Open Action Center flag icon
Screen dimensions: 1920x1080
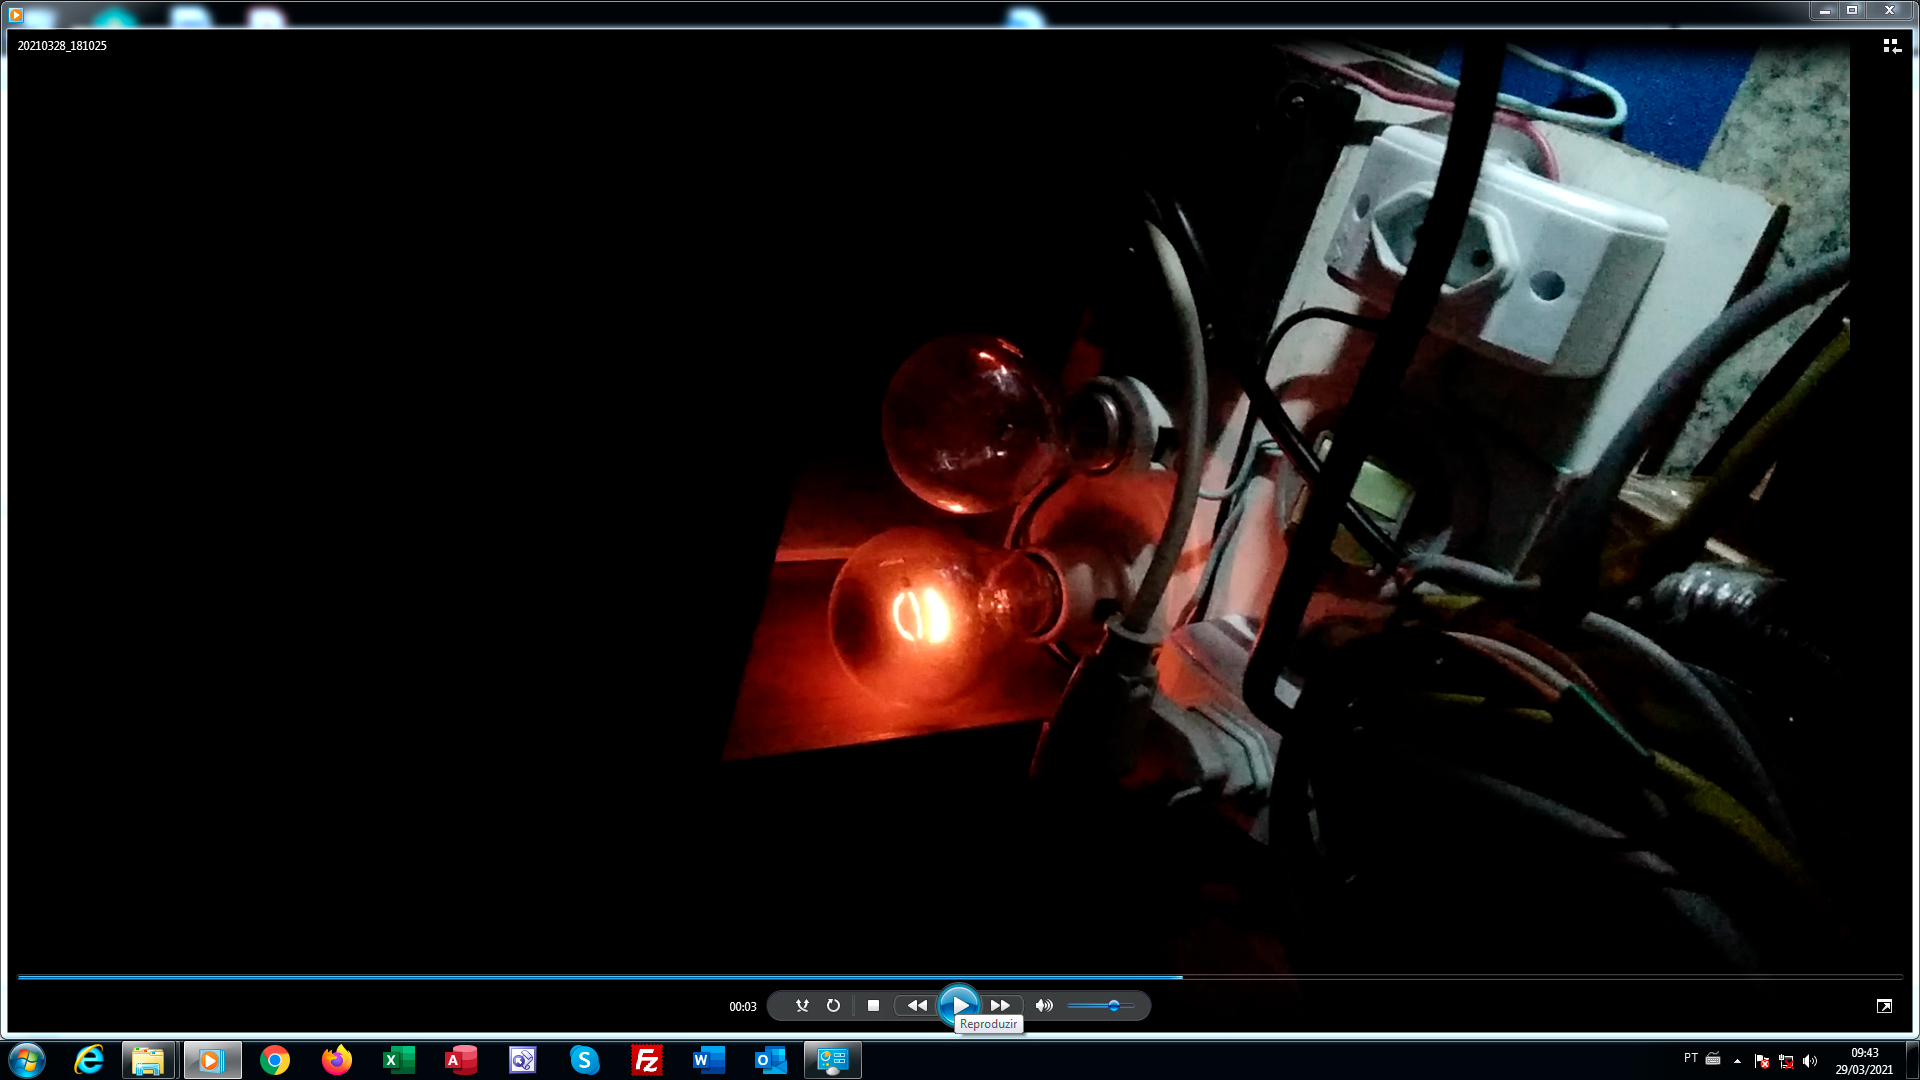coord(1762,1061)
